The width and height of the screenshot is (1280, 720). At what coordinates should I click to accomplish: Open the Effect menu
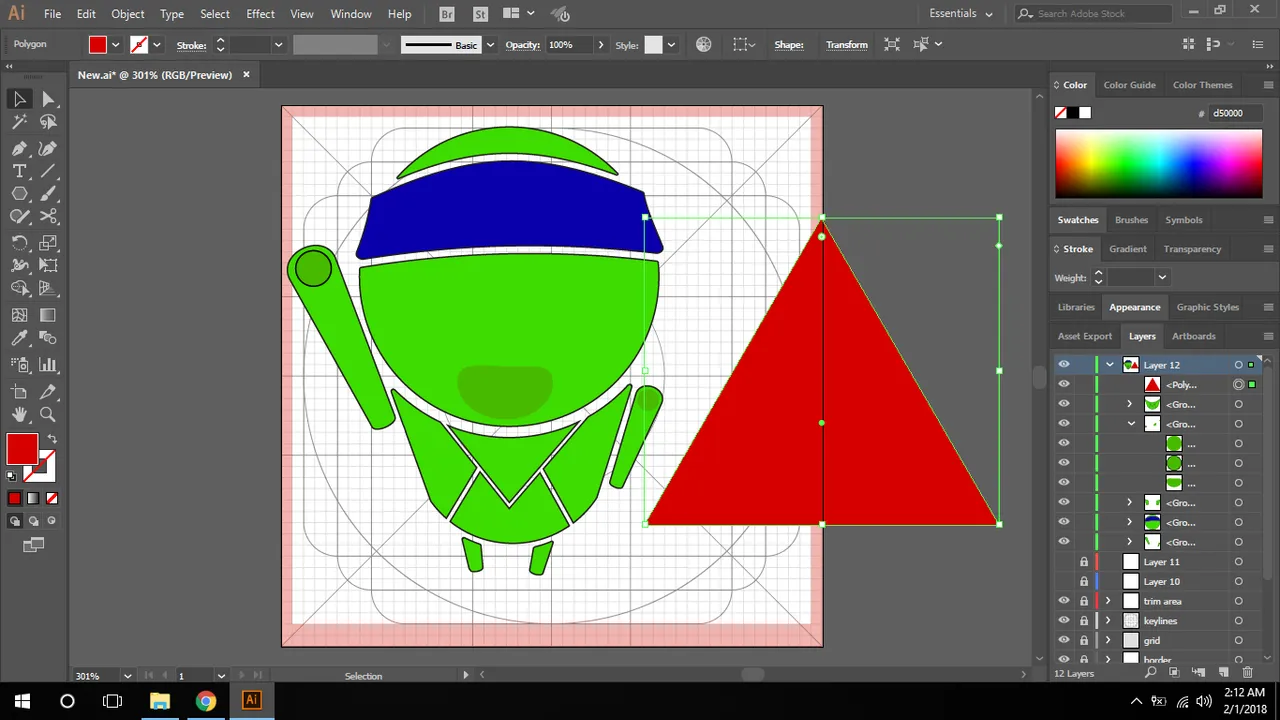click(260, 14)
